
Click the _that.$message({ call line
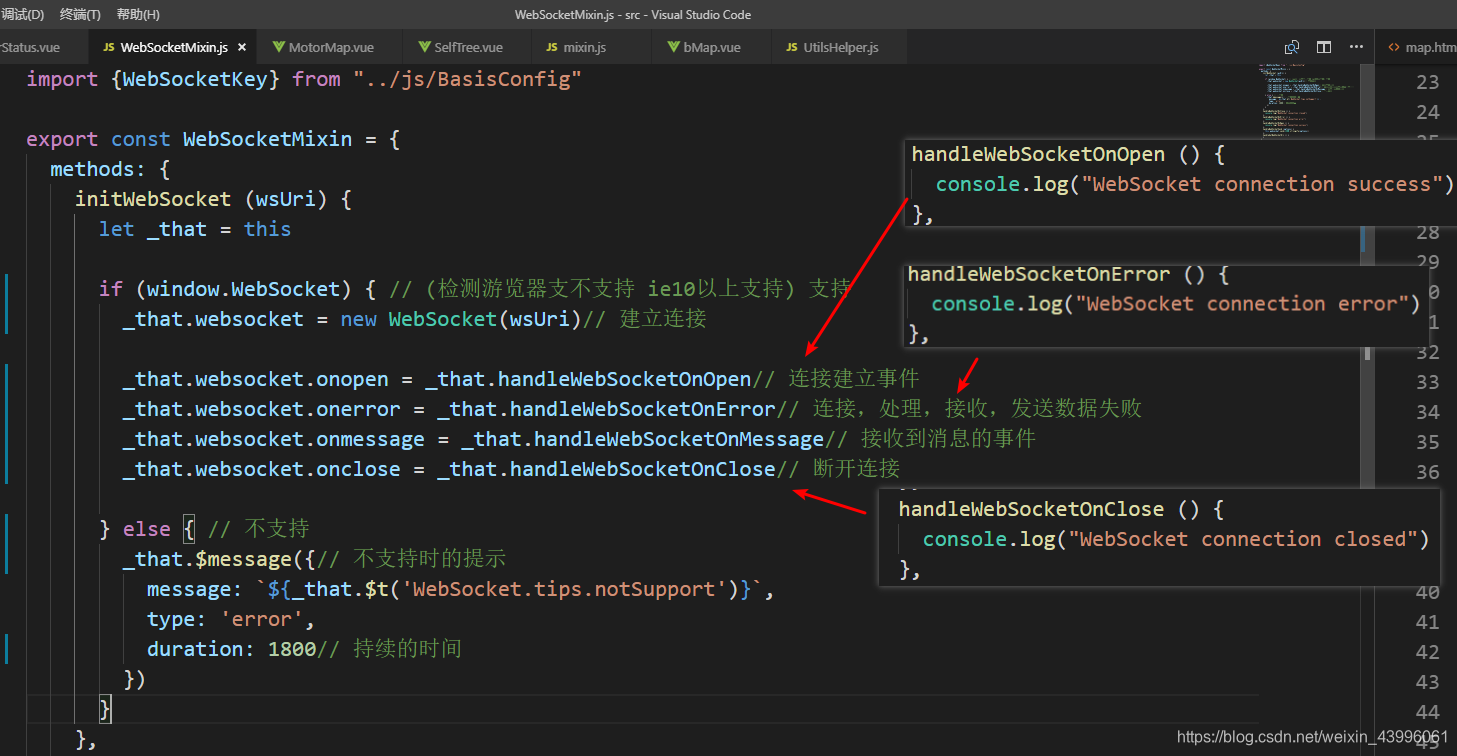click(315, 559)
